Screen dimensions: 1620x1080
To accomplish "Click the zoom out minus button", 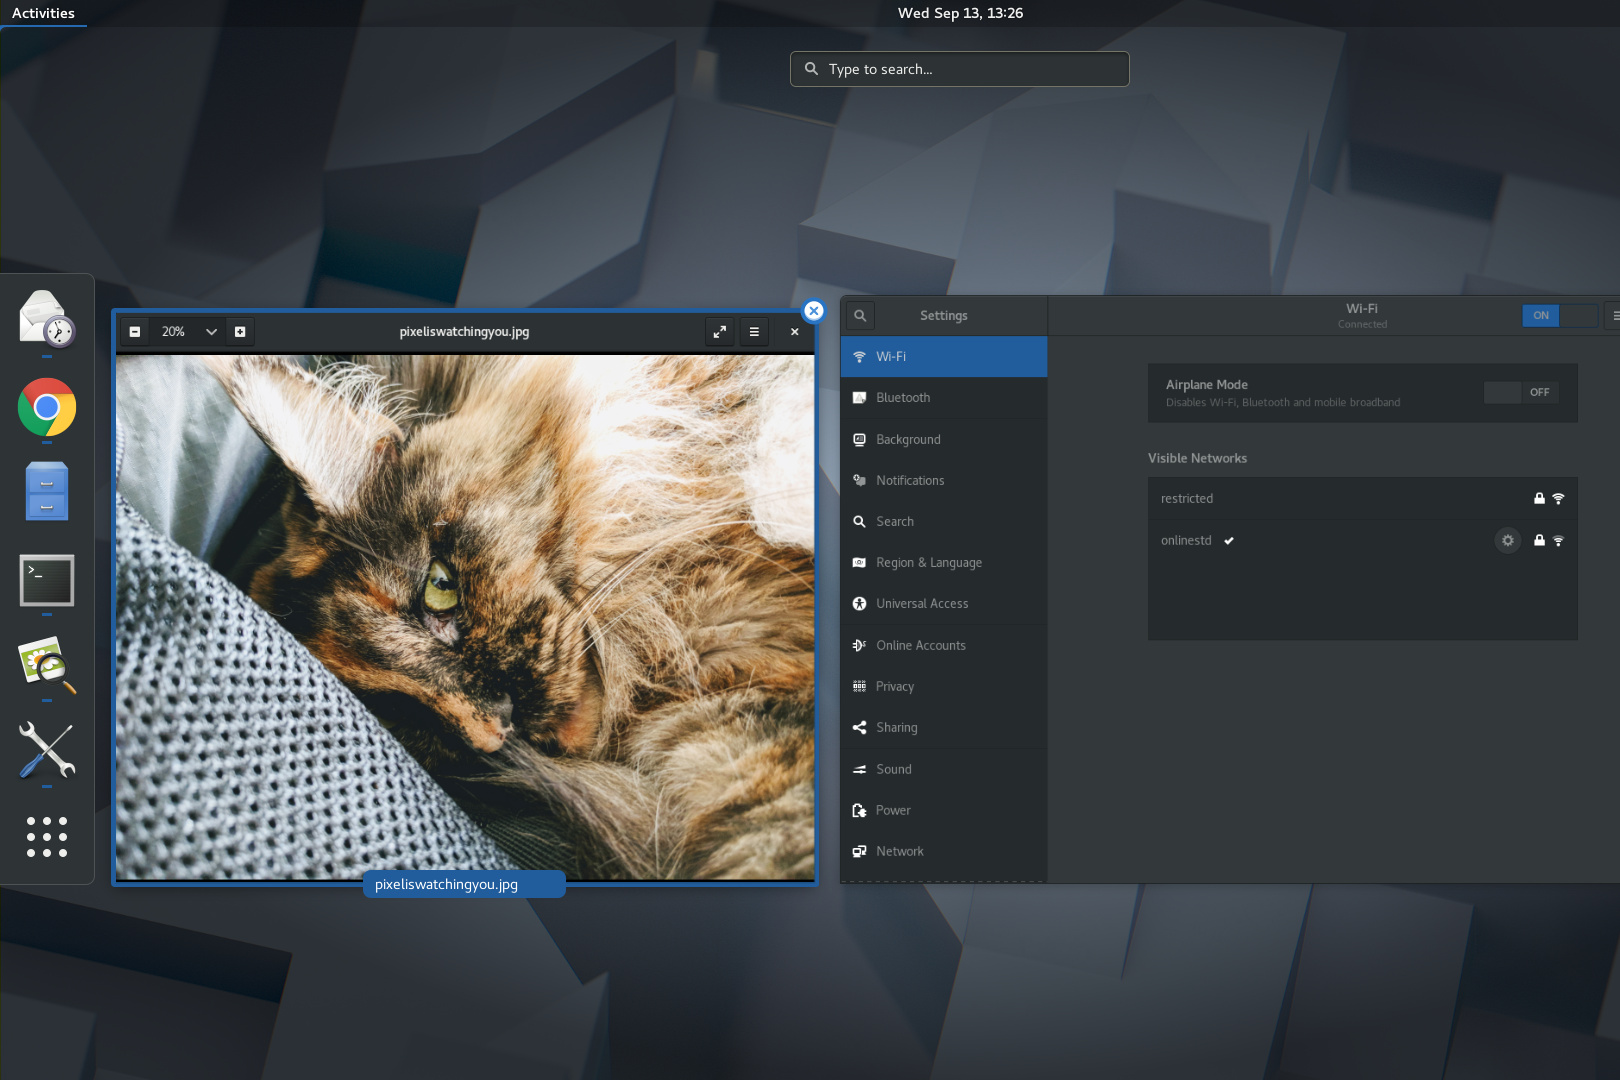I will (x=135, y=332).
